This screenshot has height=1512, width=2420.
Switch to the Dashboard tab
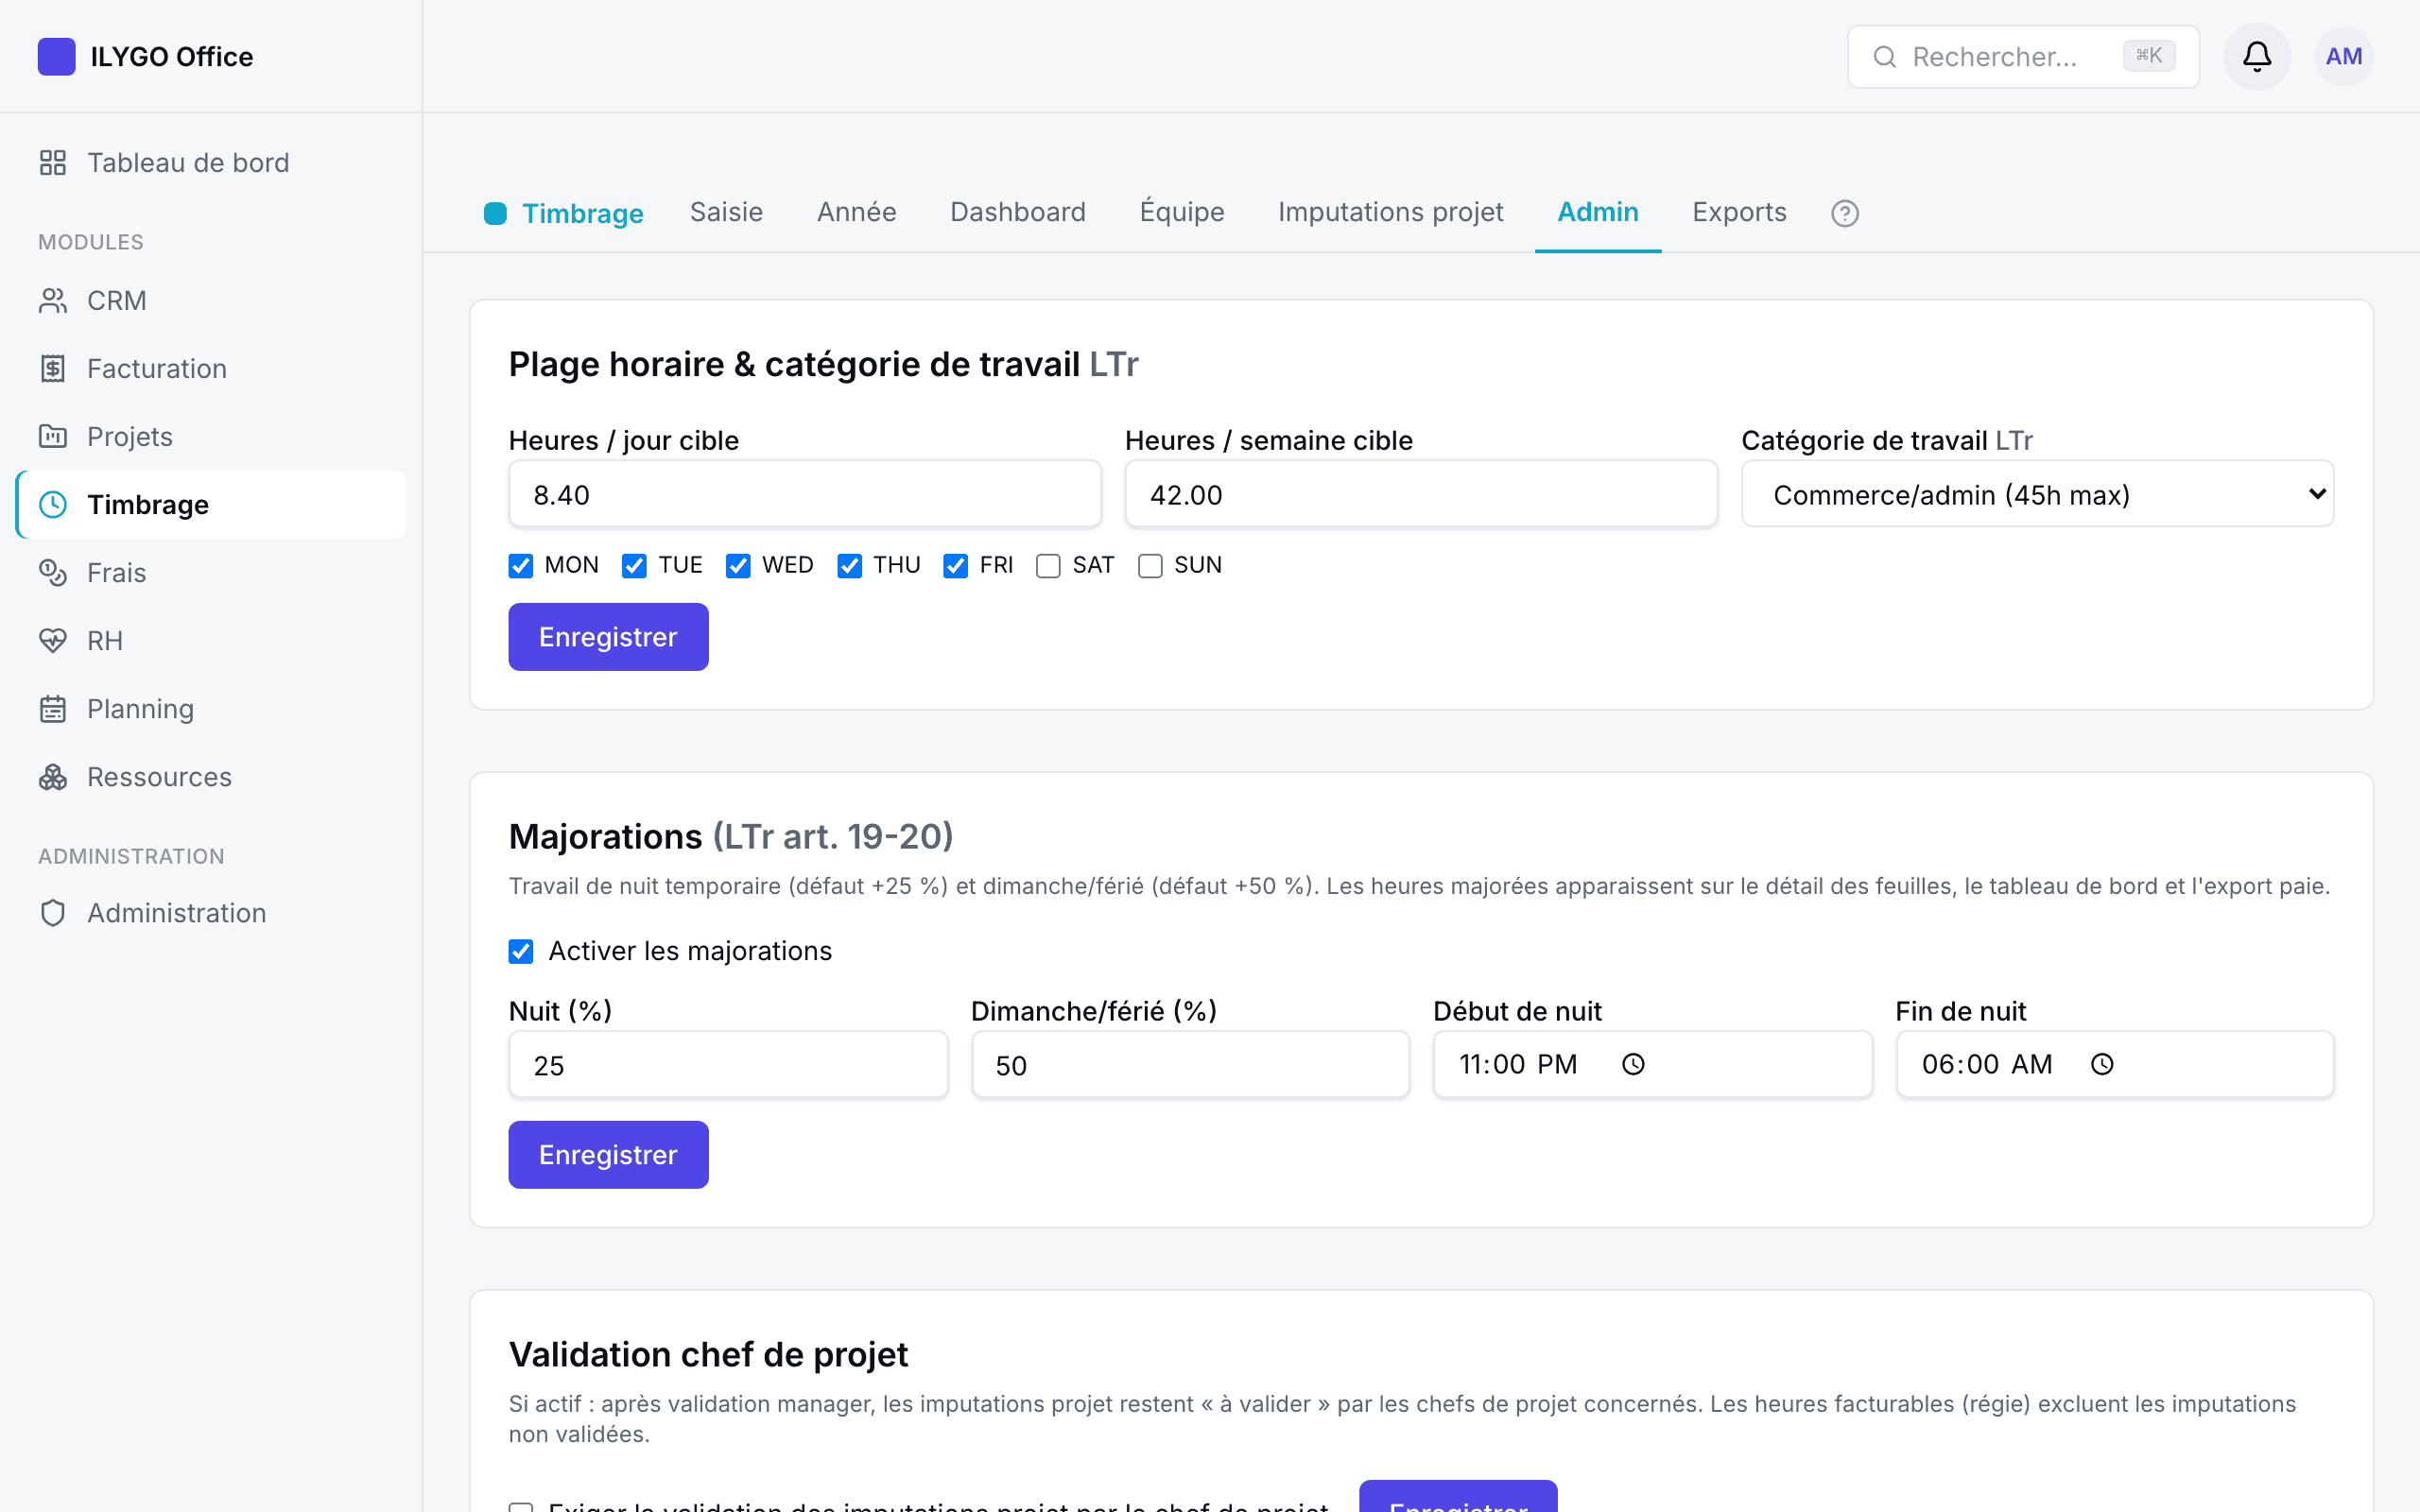[x=1017, y=212]
